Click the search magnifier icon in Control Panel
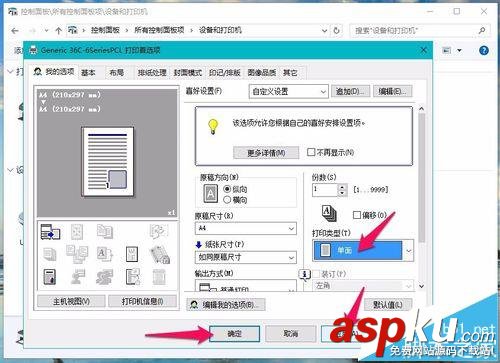This screenshot has height=363, width=500. 482,31
